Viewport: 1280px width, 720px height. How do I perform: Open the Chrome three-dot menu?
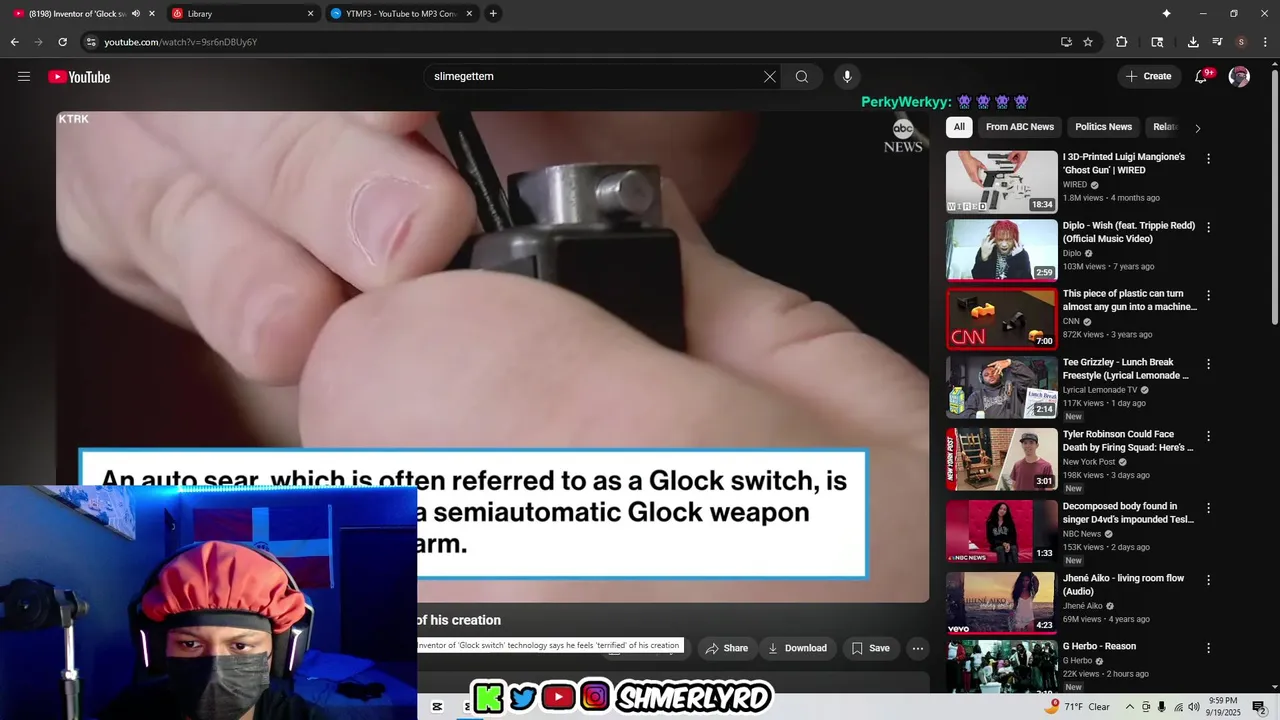(x=1265, y=42)
